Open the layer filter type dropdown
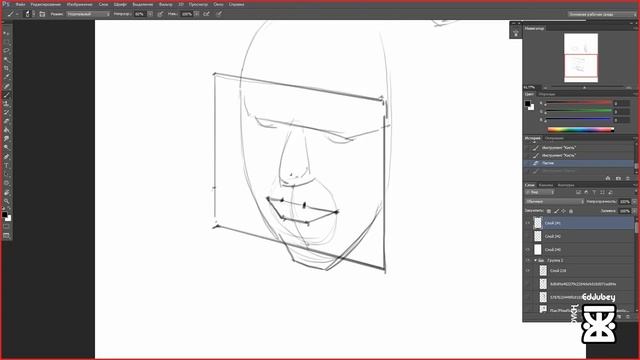The height and width of the screenshot is (360, 640). pos(540,192)
